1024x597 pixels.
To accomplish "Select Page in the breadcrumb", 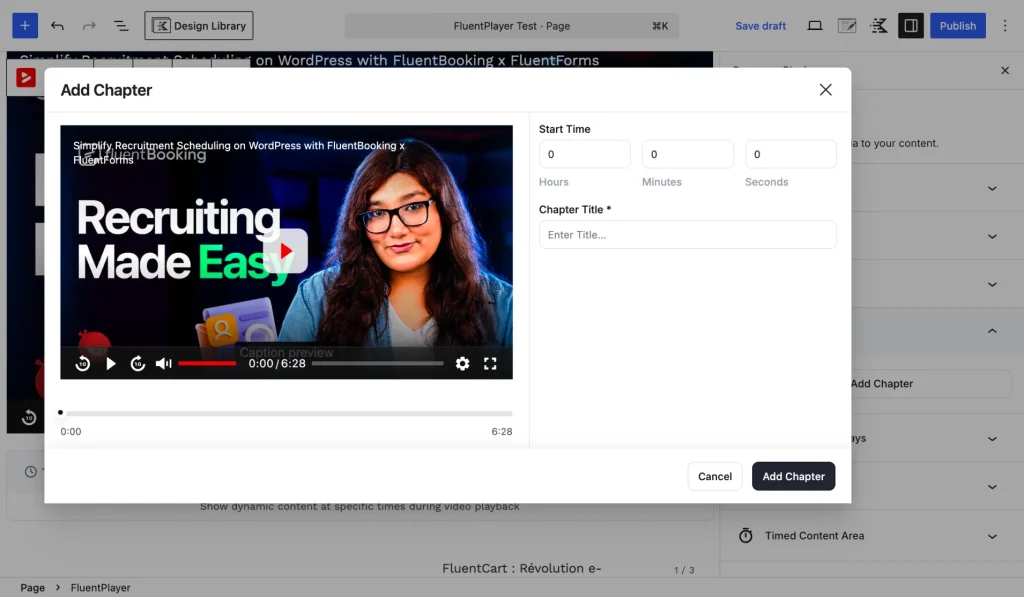I will 33,587.
